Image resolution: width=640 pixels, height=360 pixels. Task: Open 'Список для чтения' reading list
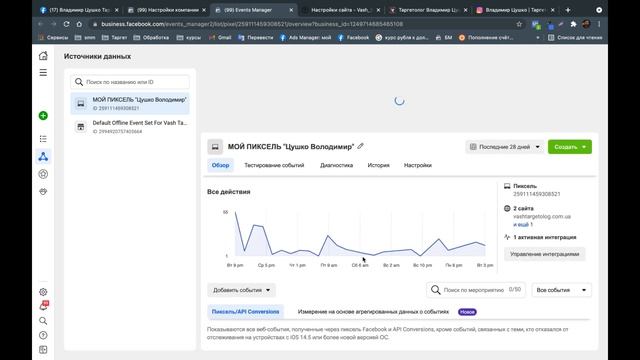pyautogui.click(x=576, y=38)
